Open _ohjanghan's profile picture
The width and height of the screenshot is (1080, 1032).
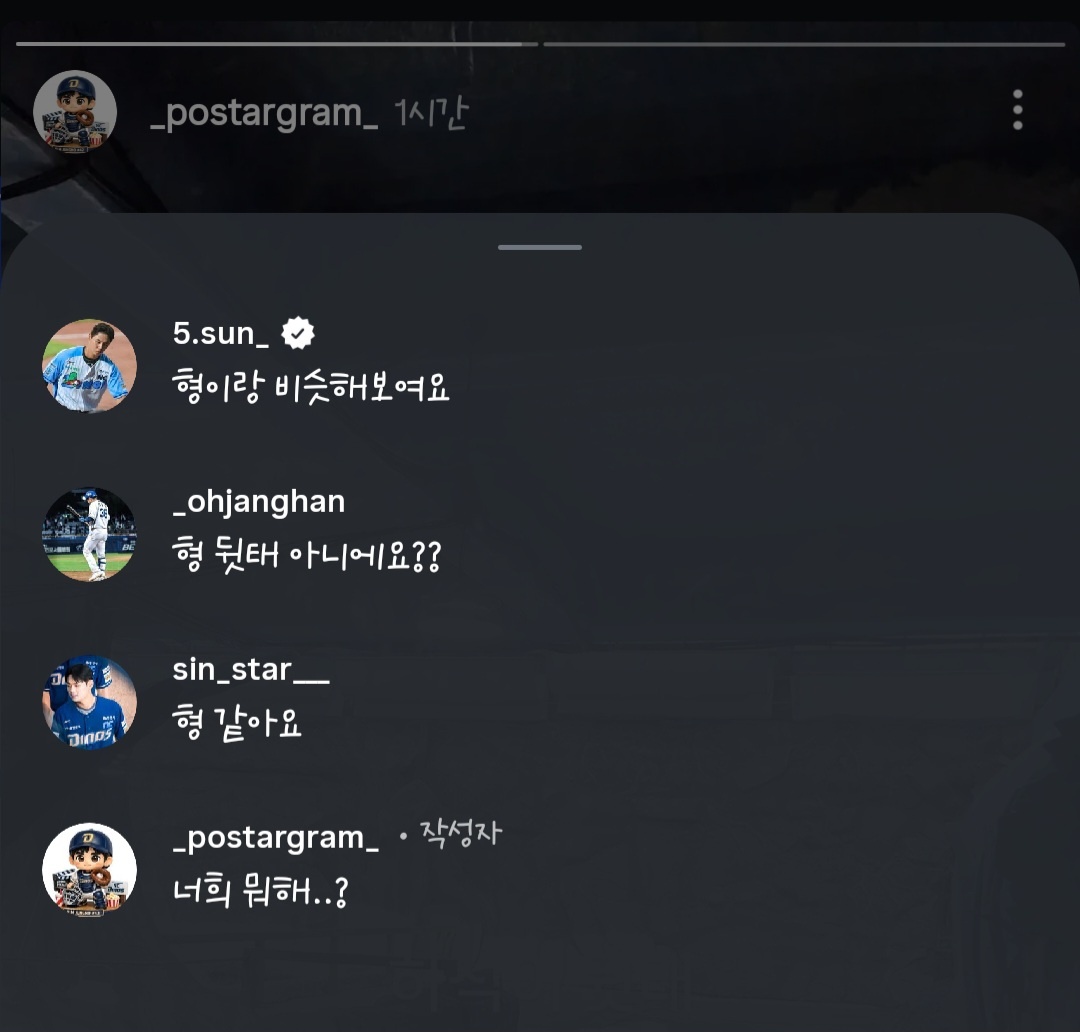[x=89, y=534]
